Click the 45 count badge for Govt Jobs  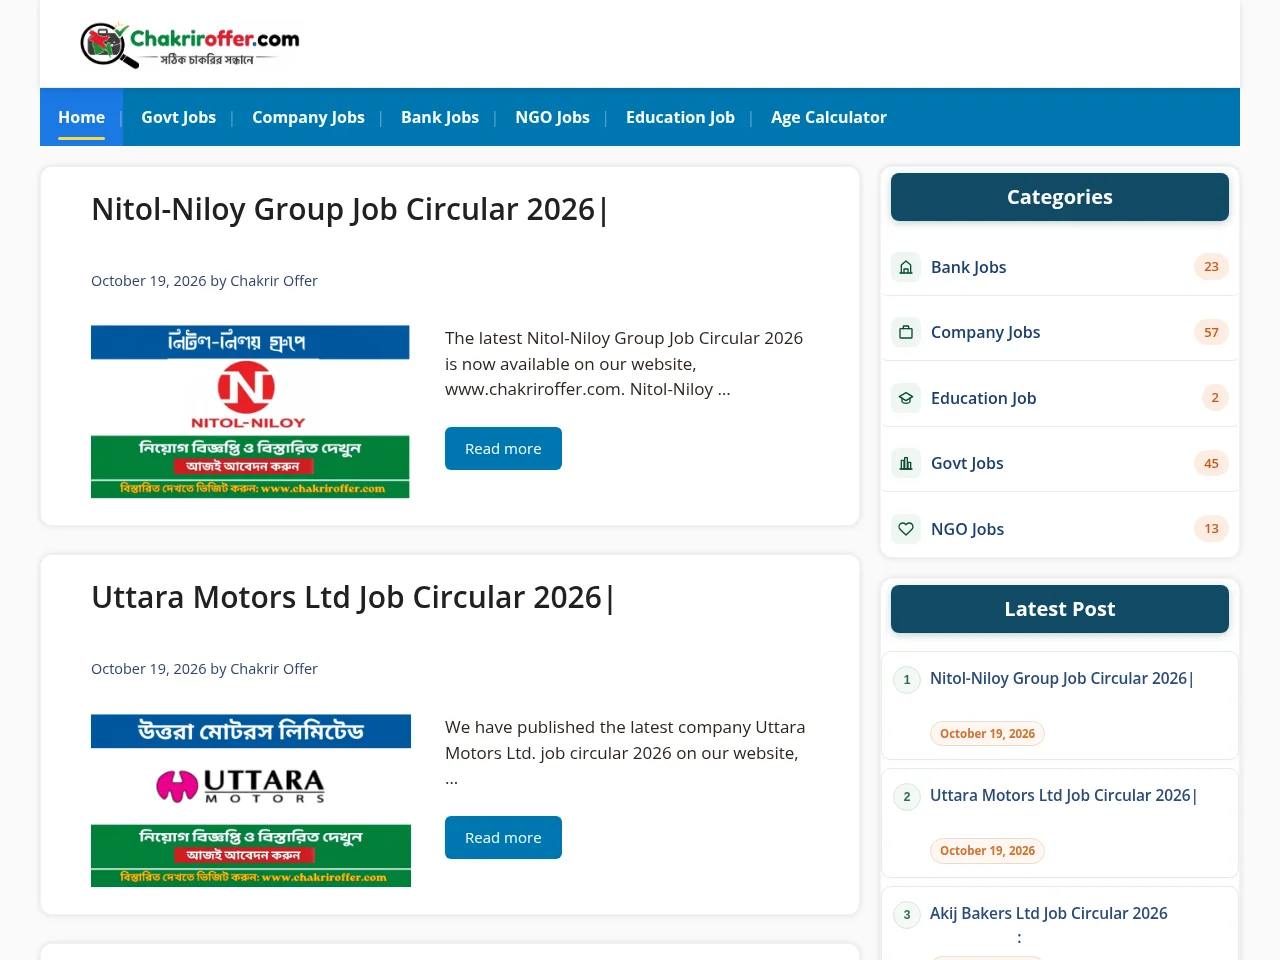(x=1211, y=463)
